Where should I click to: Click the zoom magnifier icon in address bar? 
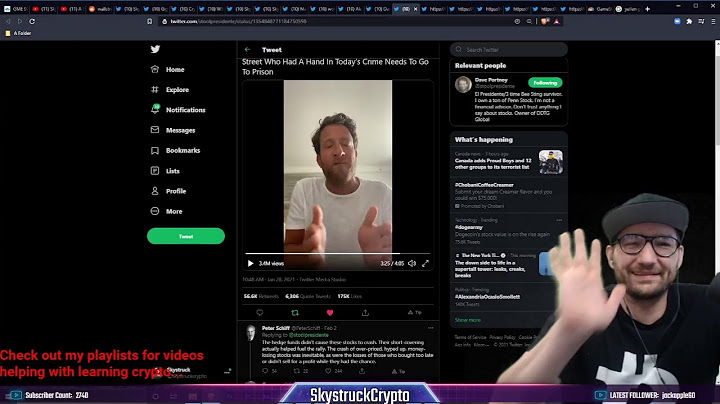pos(529,21)
